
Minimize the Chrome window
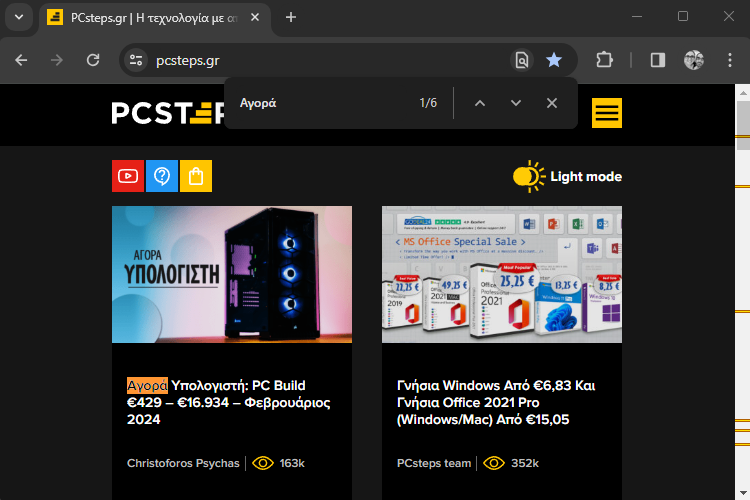click(637, 17)
